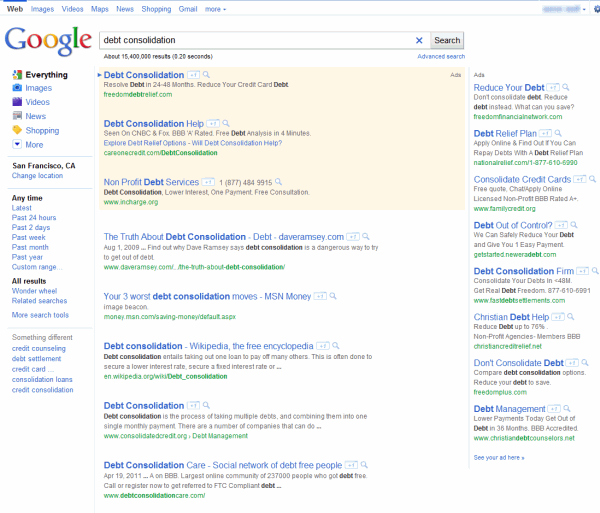600x513 pixels.
Task: Click +1 button beside Reduce Your Debt ad
Action: [553, 88]
